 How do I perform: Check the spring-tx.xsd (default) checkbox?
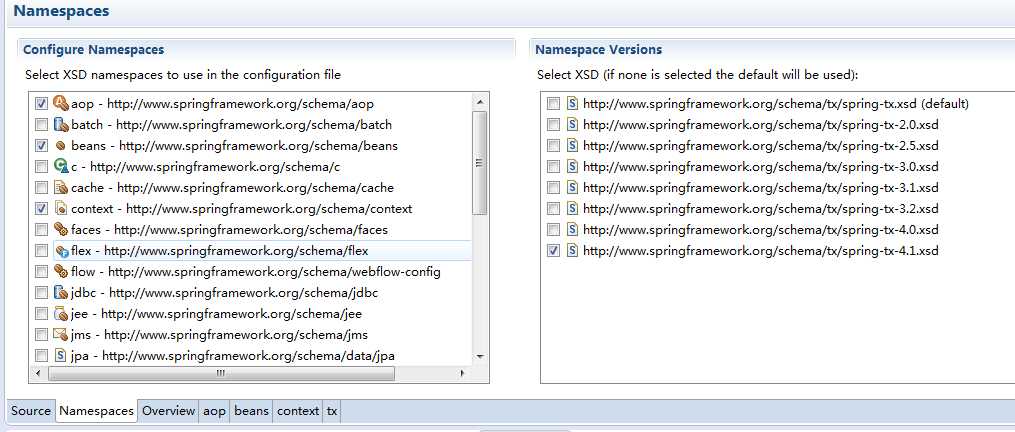pyautogui.click(x=553, y=104)
